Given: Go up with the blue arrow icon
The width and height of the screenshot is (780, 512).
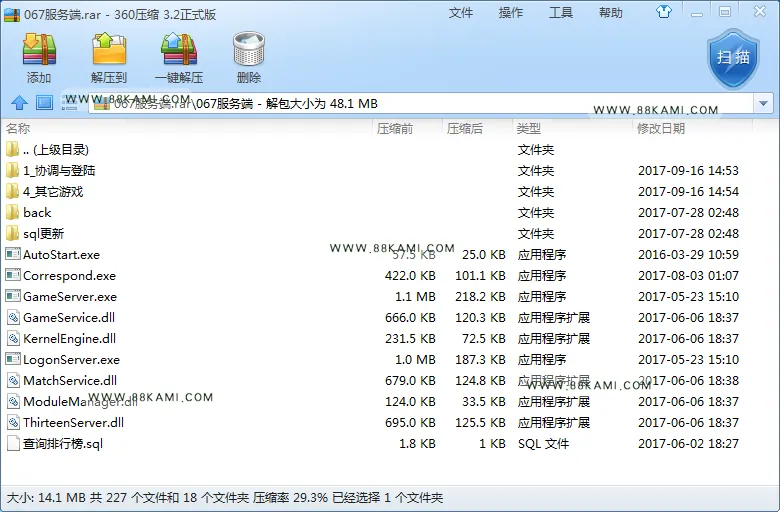Looking at the screenshot, I should click(19, 103).
